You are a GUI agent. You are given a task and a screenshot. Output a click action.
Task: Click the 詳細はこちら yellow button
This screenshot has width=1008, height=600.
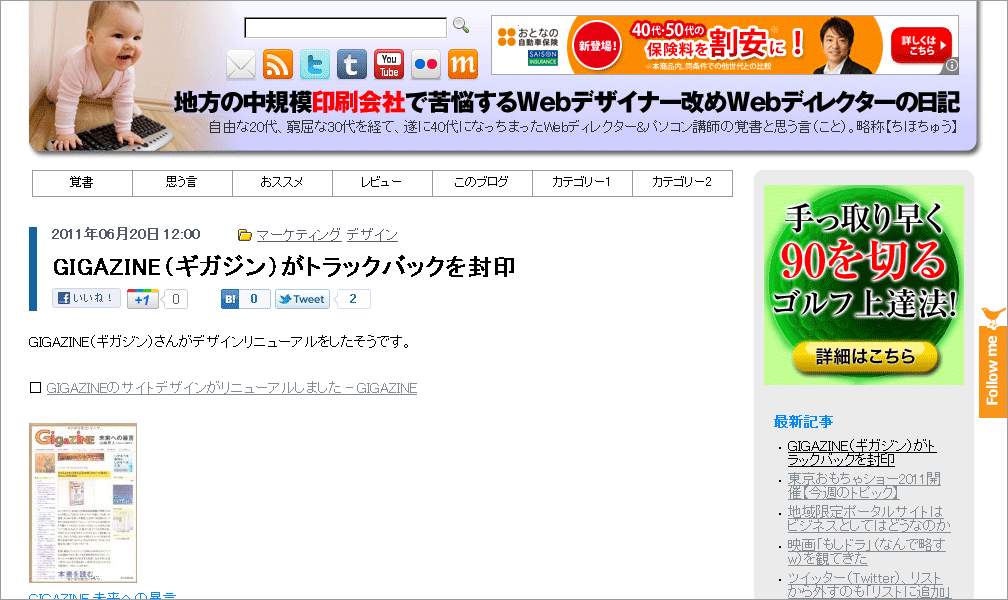[x=865, y=357]
